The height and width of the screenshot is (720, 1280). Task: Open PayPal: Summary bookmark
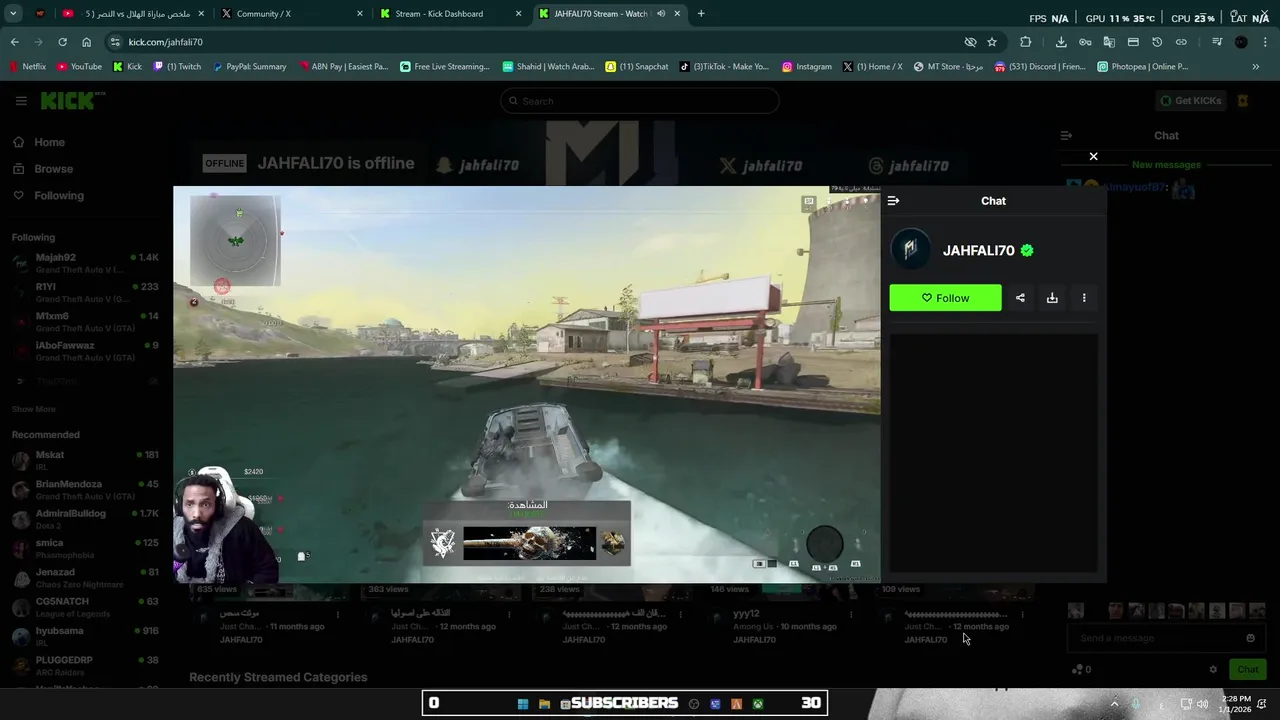pyautogui.click(x=250, y=67)
